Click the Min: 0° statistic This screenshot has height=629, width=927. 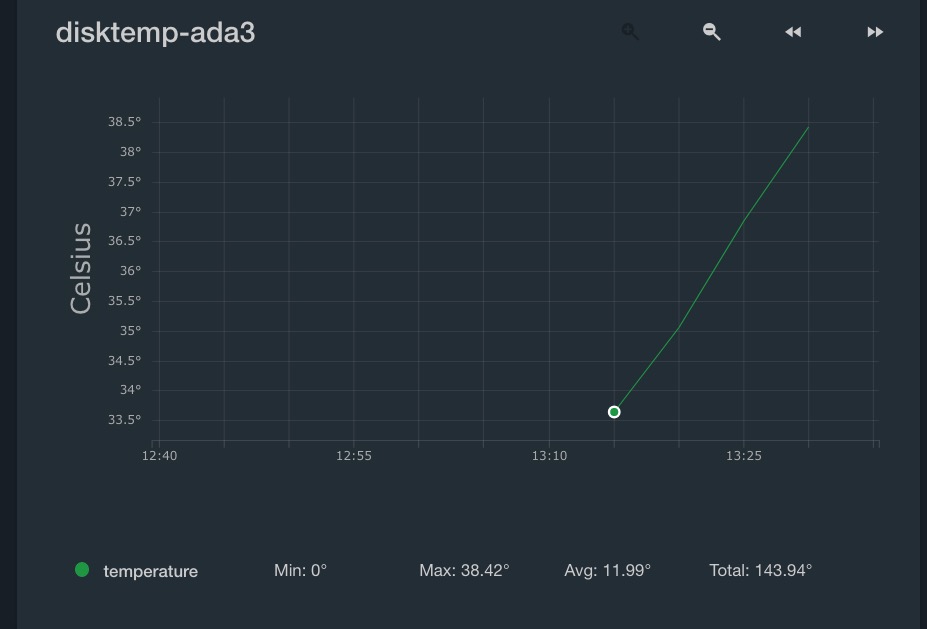[x=300, y=570]
